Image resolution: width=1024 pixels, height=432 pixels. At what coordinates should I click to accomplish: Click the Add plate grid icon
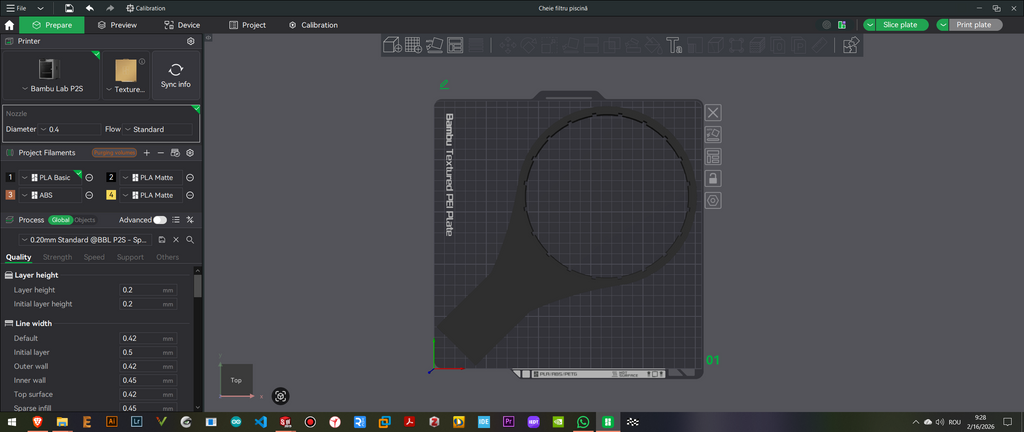[x=413, y=45]
